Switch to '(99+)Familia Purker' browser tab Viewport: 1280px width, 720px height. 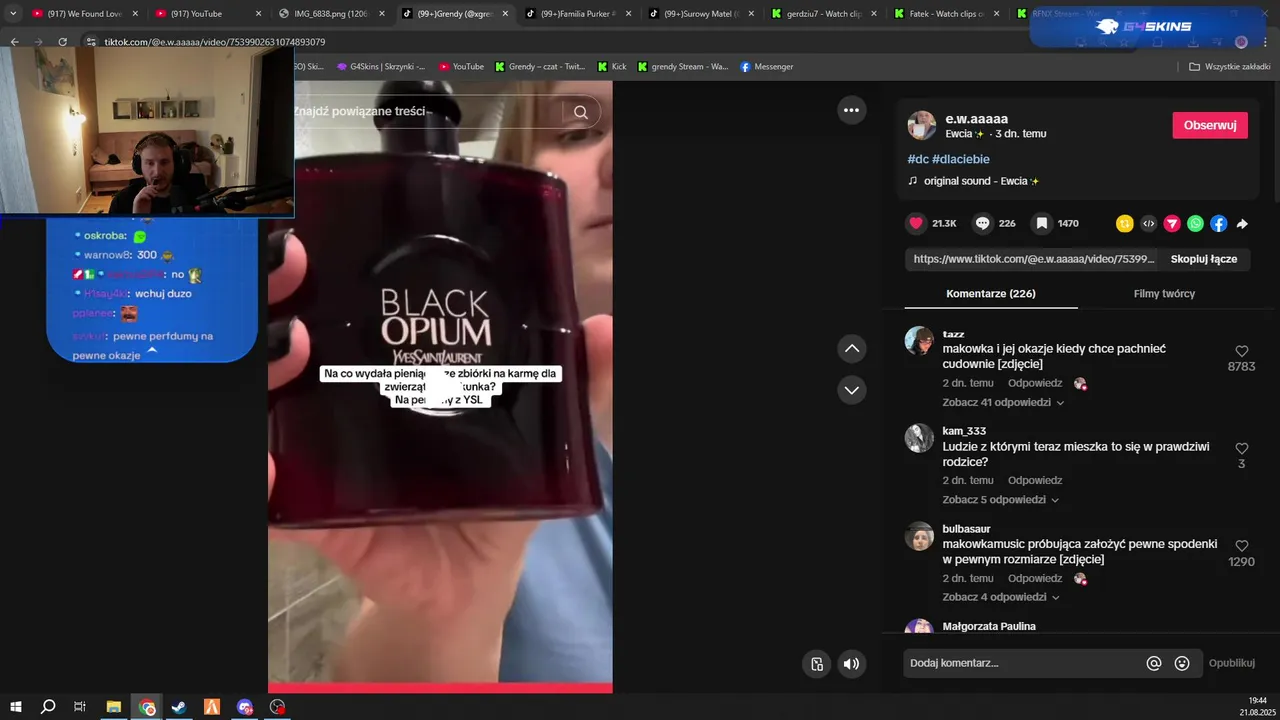point(579,14)
